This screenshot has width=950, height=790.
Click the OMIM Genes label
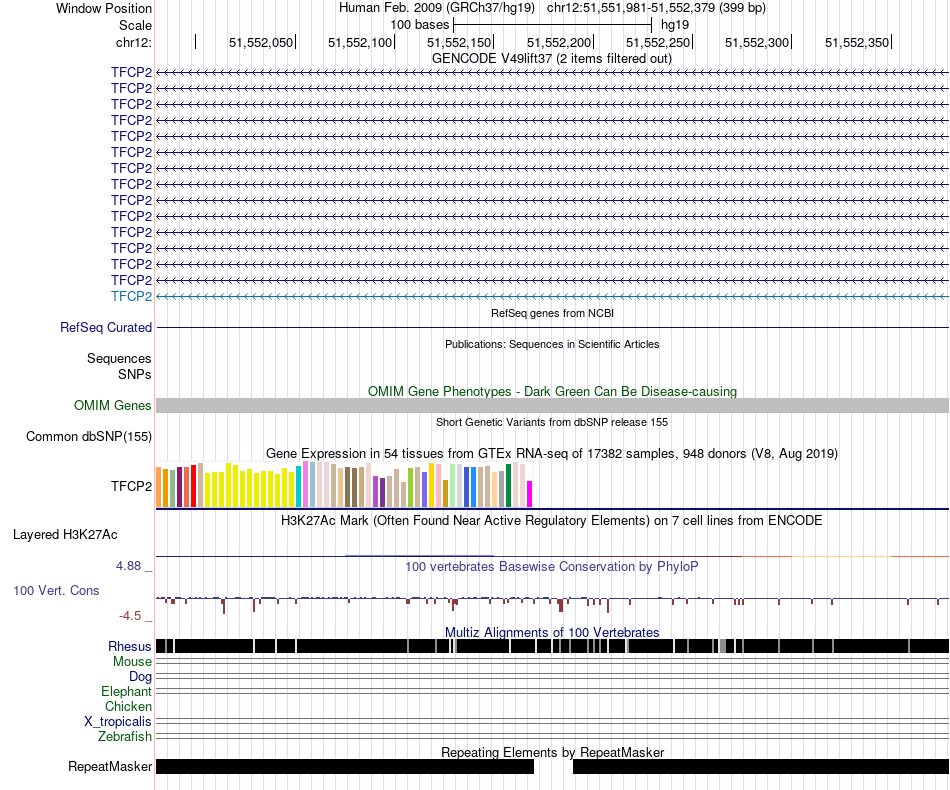(113, 405)
